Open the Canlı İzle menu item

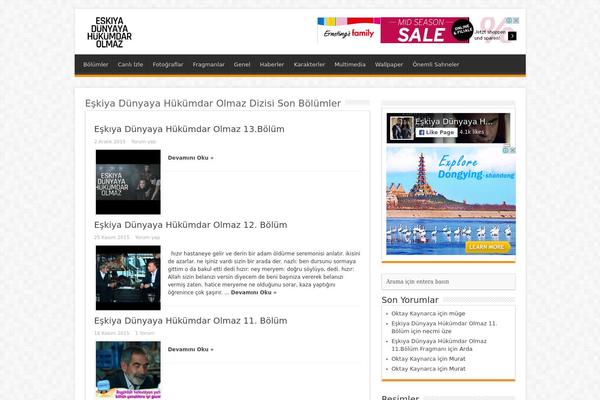coord(130,65)
